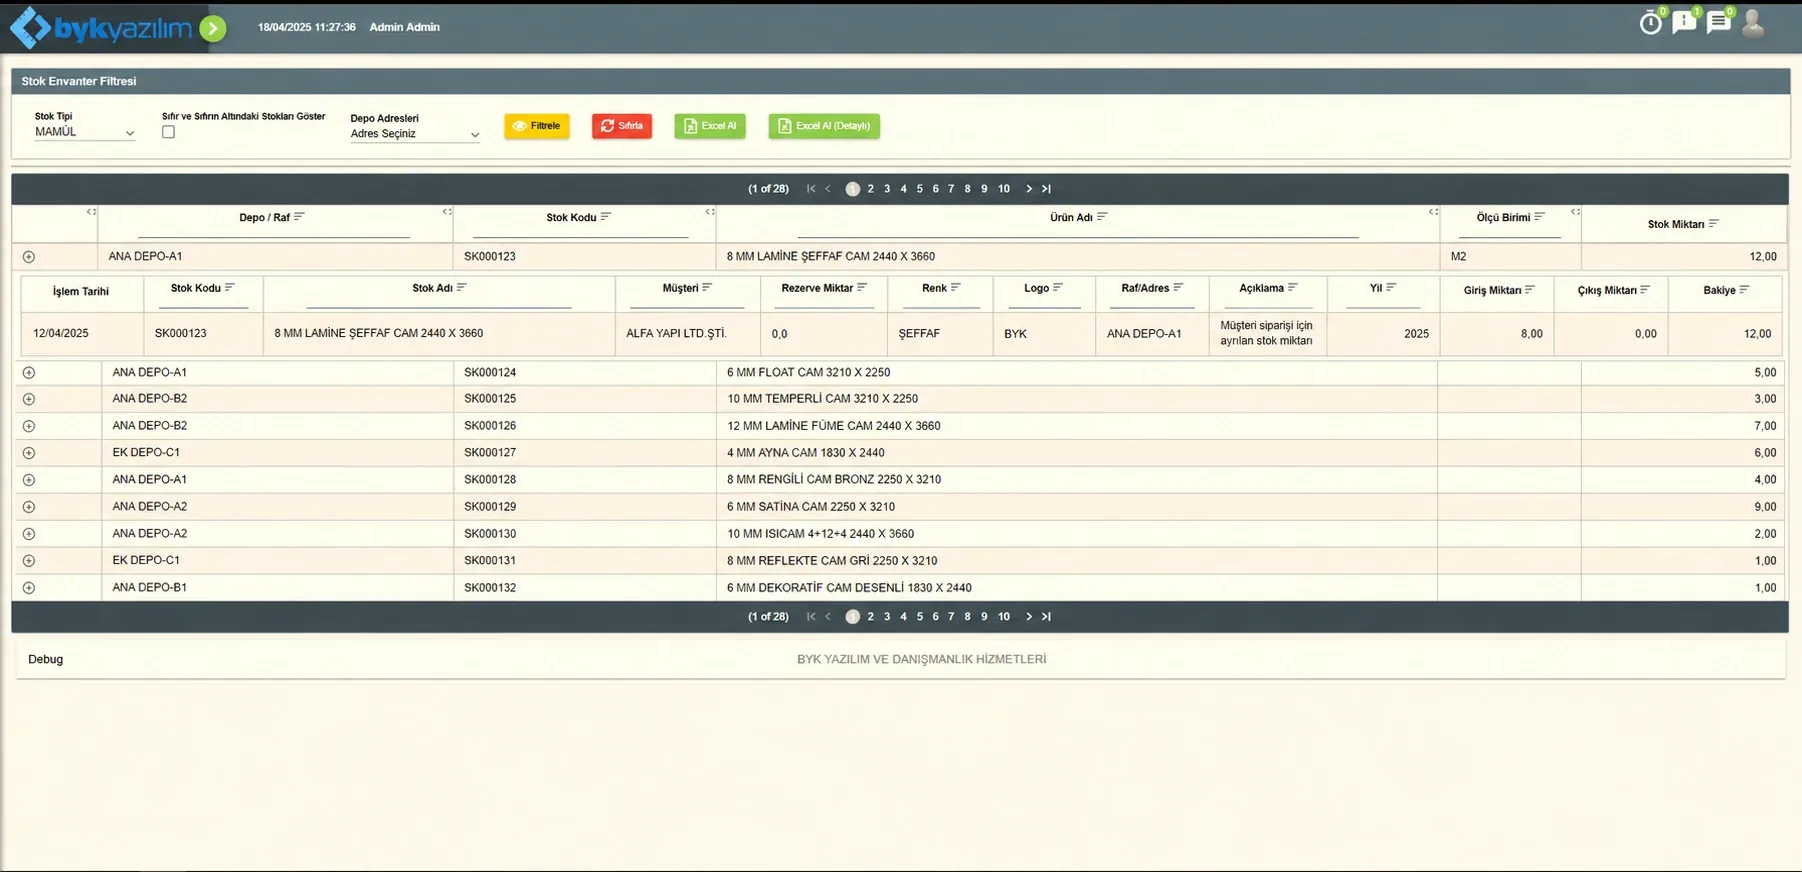Select the 4 MM AYNA CAM 1830 X 2440 cell
This screenshot has width=1802, height=872.
point(1077,453)
